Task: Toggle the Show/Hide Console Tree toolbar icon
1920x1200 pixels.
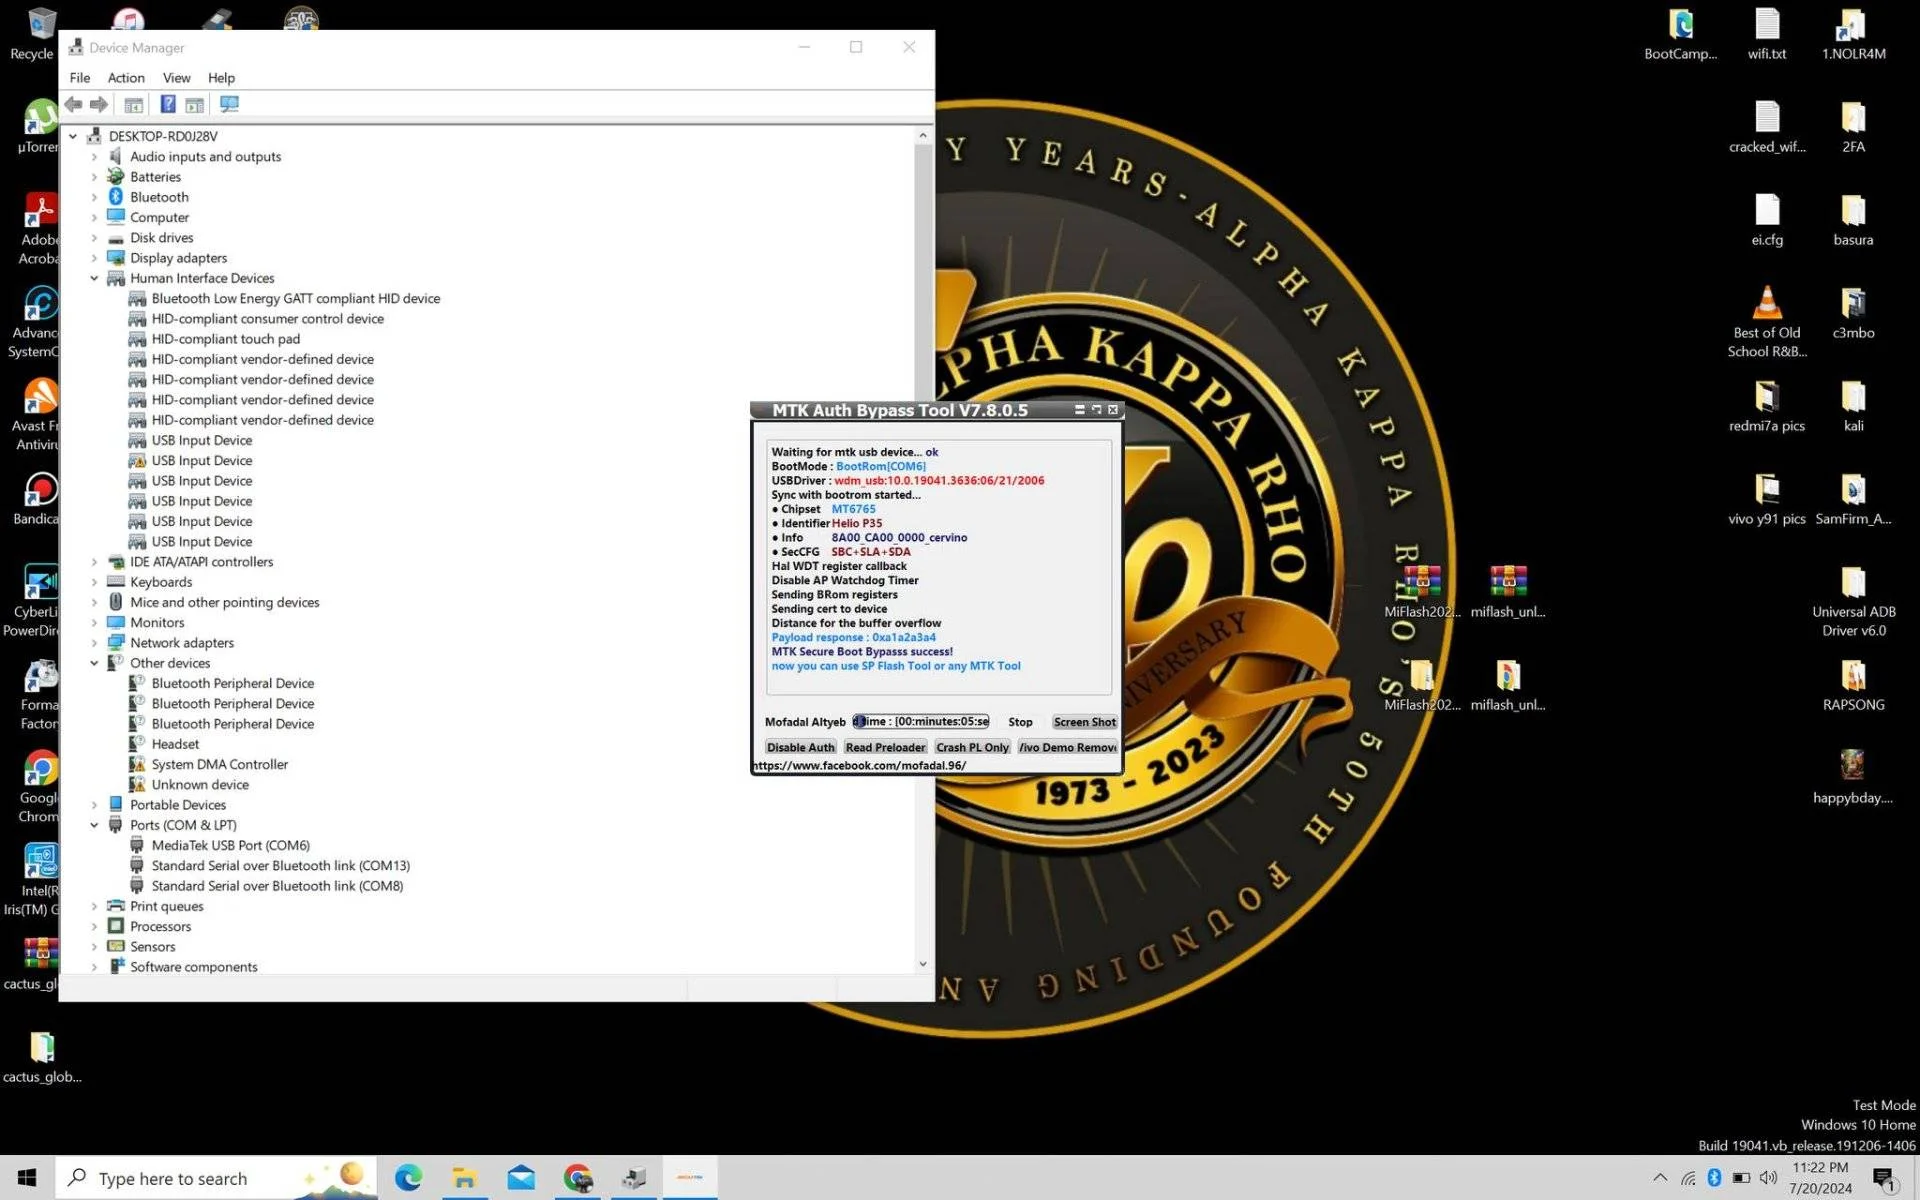Action: [133, 105]
